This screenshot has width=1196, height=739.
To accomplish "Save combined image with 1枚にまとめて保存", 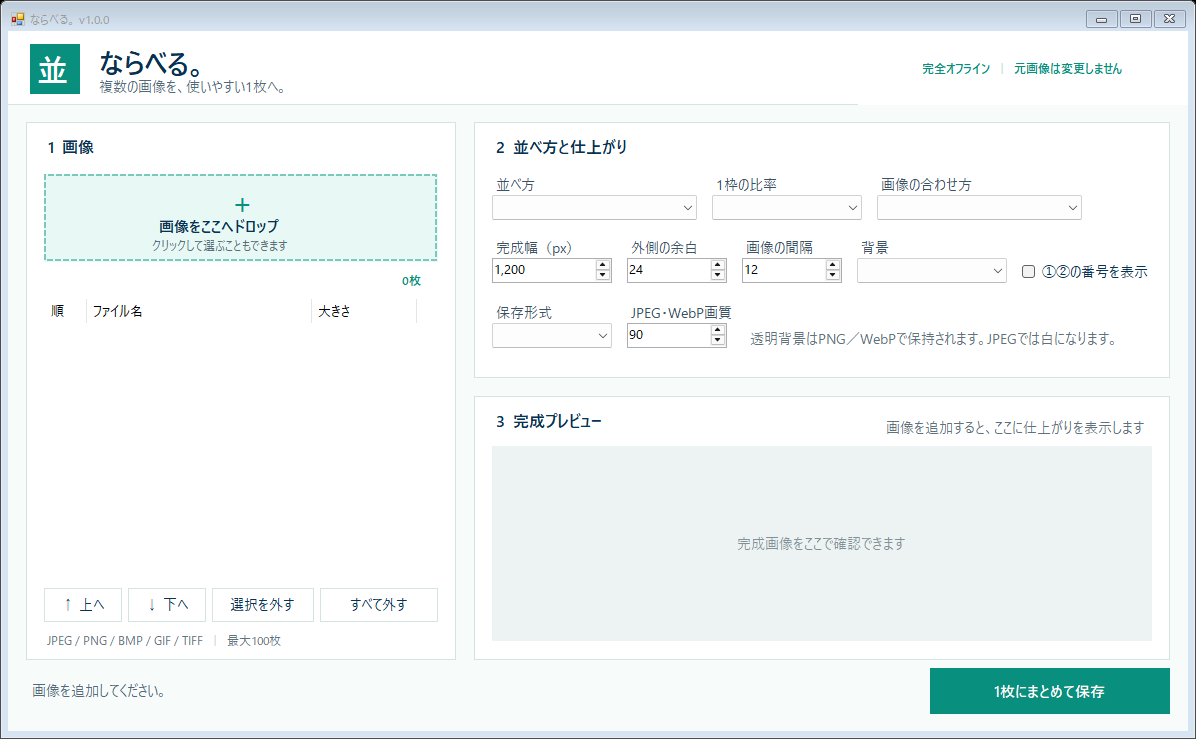I will click(x=1050, y=691).
